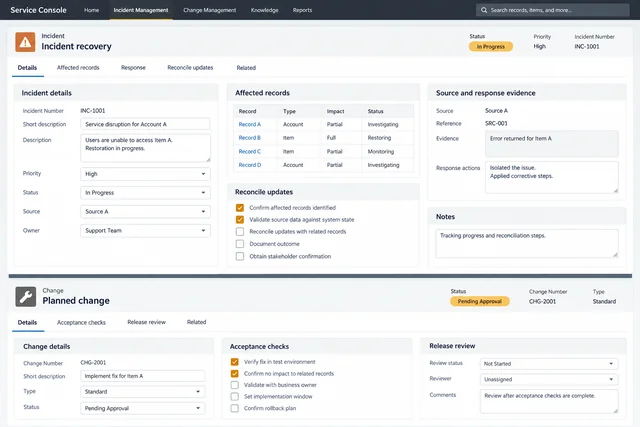Open the change Status Pending Approval dropdown
Image resolution: width=640 pixels, height=427 pixels.
click(143, 408)
